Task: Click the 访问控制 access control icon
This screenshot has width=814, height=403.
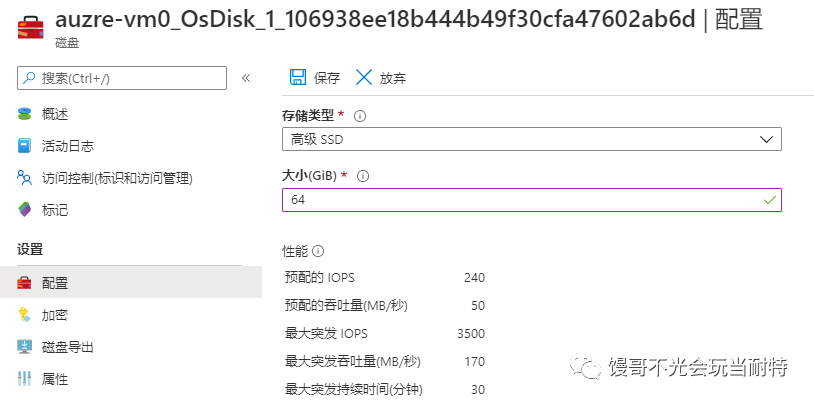Action: click(25, 178)
